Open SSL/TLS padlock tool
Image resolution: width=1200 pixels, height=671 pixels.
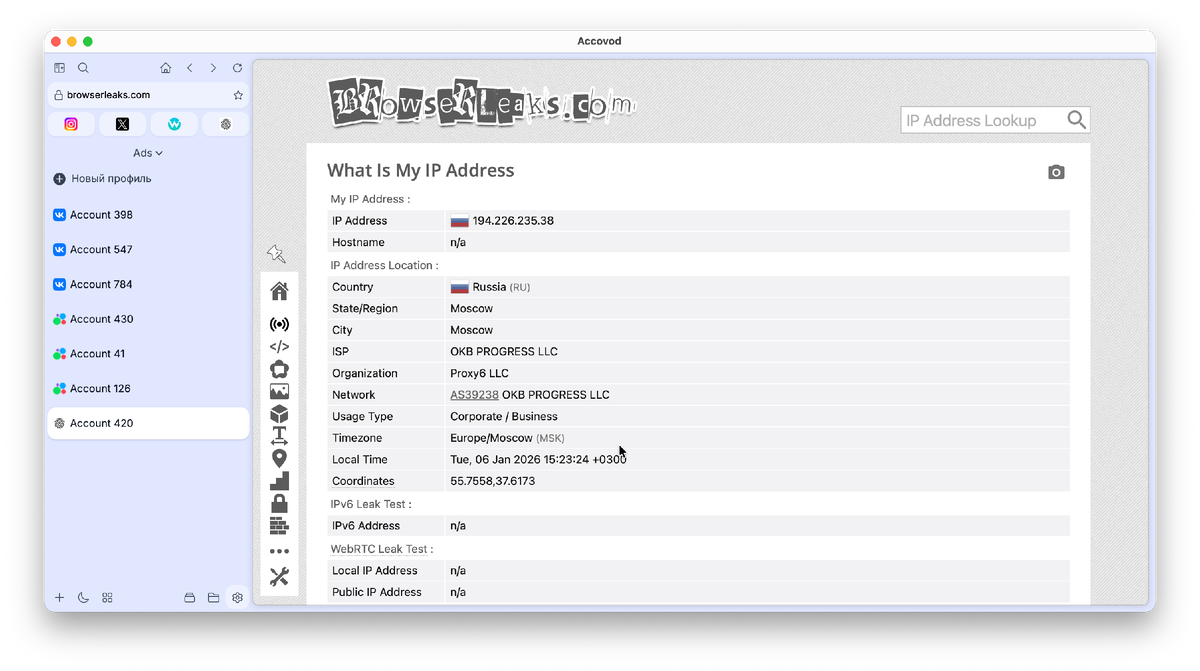tap(279, 503)
